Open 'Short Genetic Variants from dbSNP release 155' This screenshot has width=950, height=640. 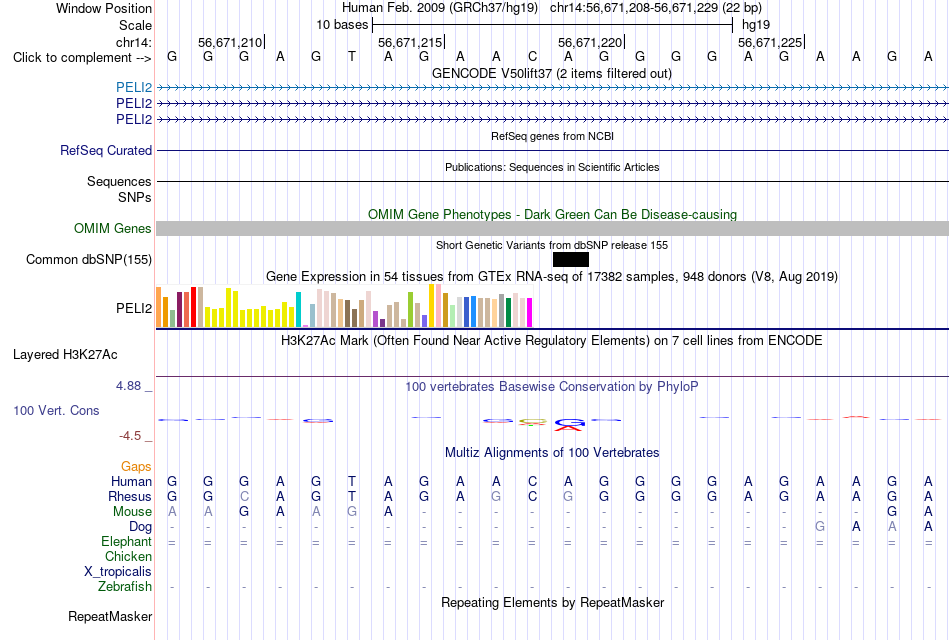[552, 245]
